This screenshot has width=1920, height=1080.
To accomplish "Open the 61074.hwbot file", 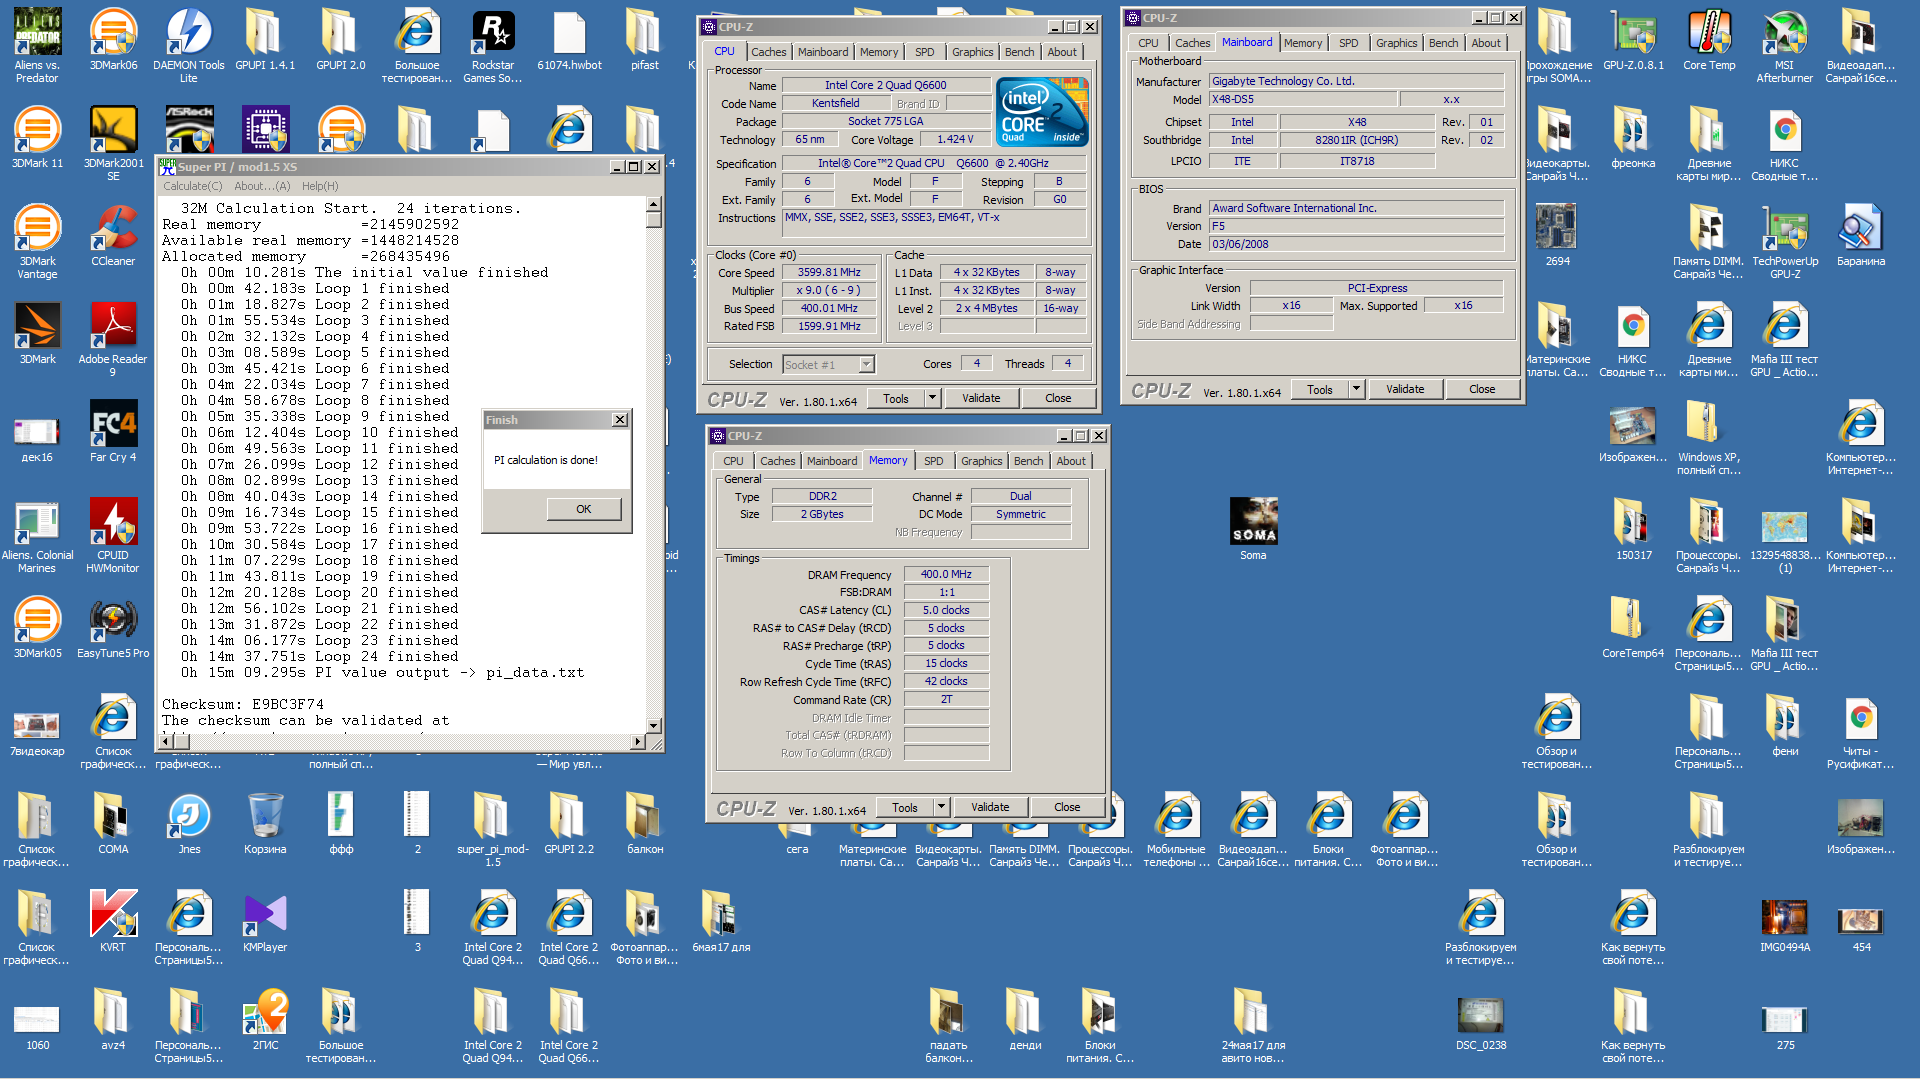I will pos(569,35).
